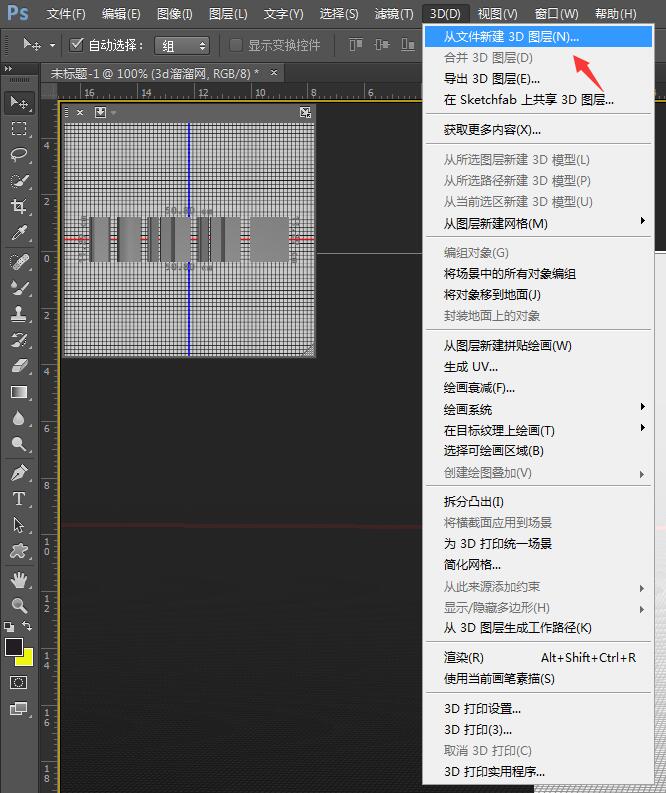
Task: Click the secondary view swap icon
Action: coord(305,112)
